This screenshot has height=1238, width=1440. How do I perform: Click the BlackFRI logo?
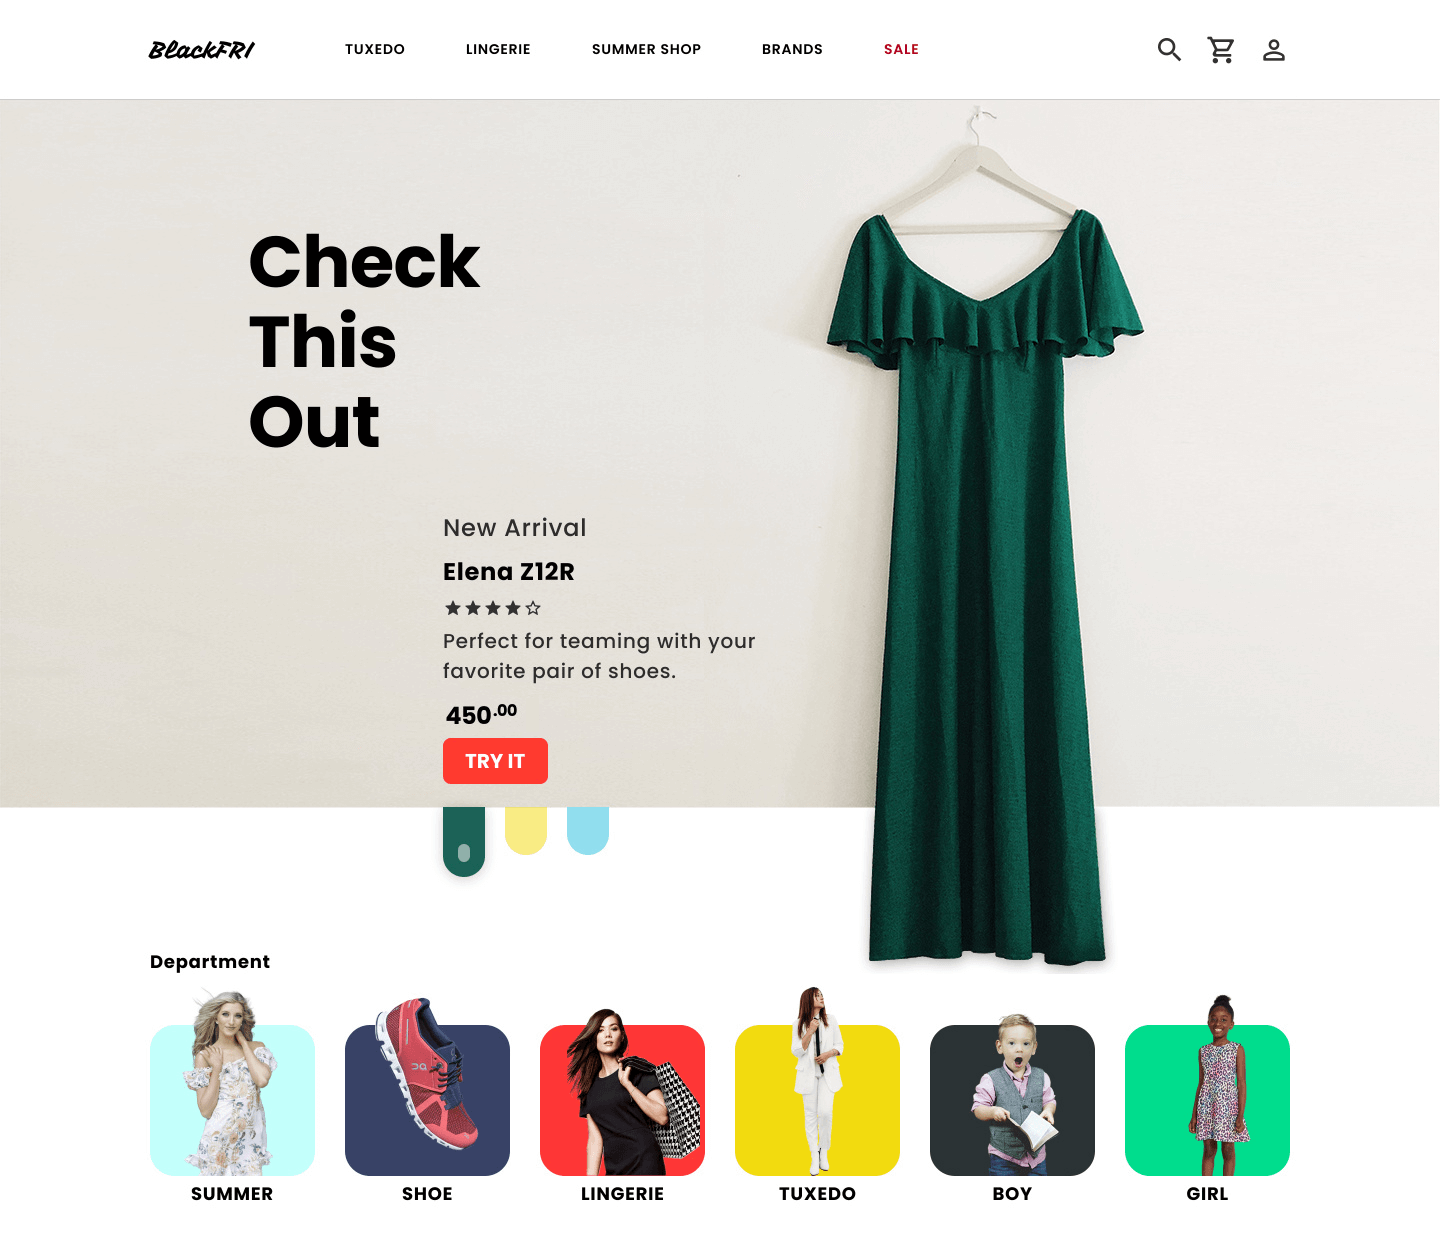(202, 50)
